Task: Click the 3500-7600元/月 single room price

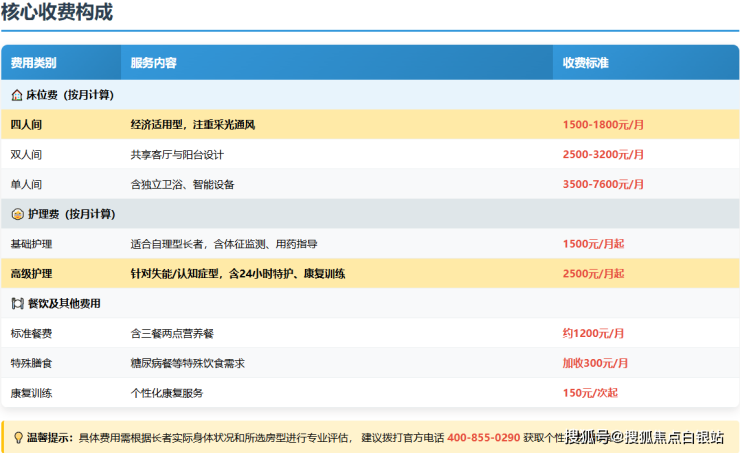Action: [603, 185]
